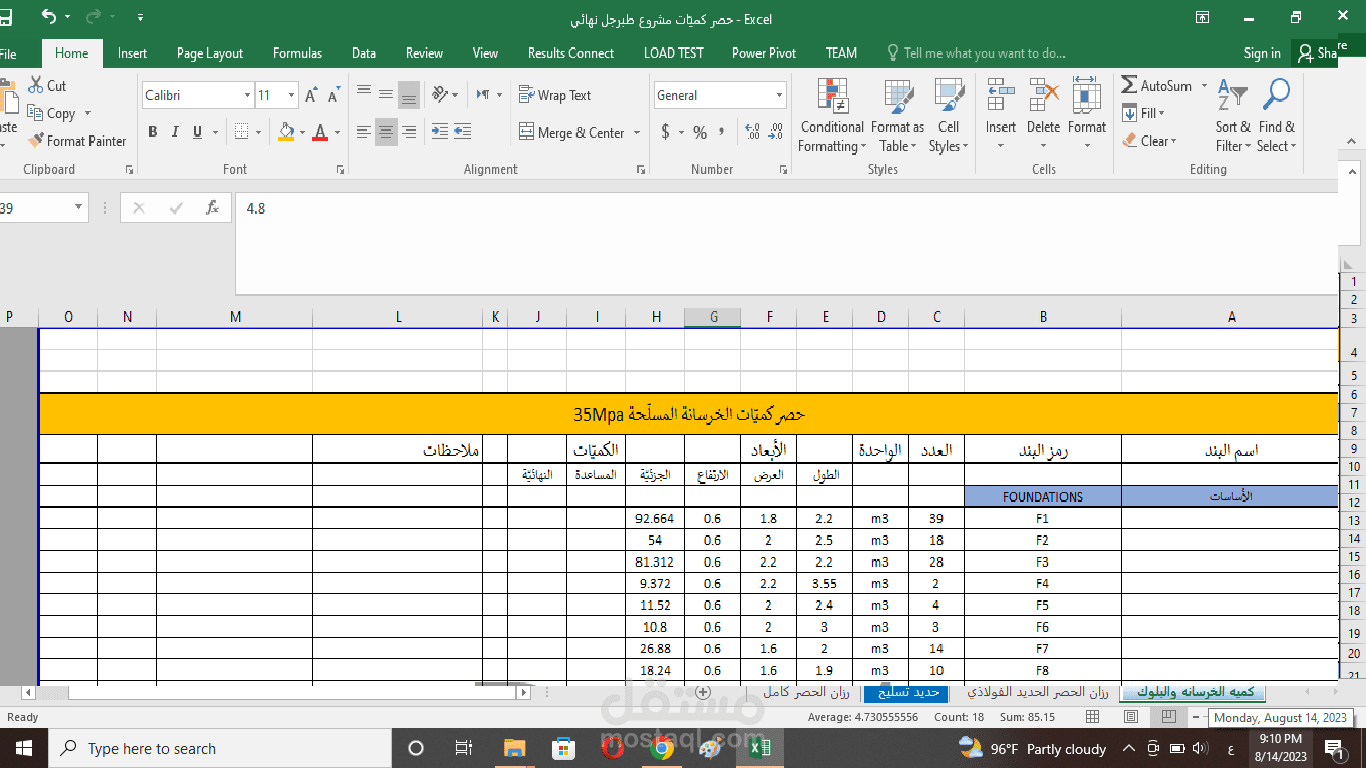The image size is (1366, 768).
Task: Expand Merge & Center dropdown arrow
Action: 637,132
